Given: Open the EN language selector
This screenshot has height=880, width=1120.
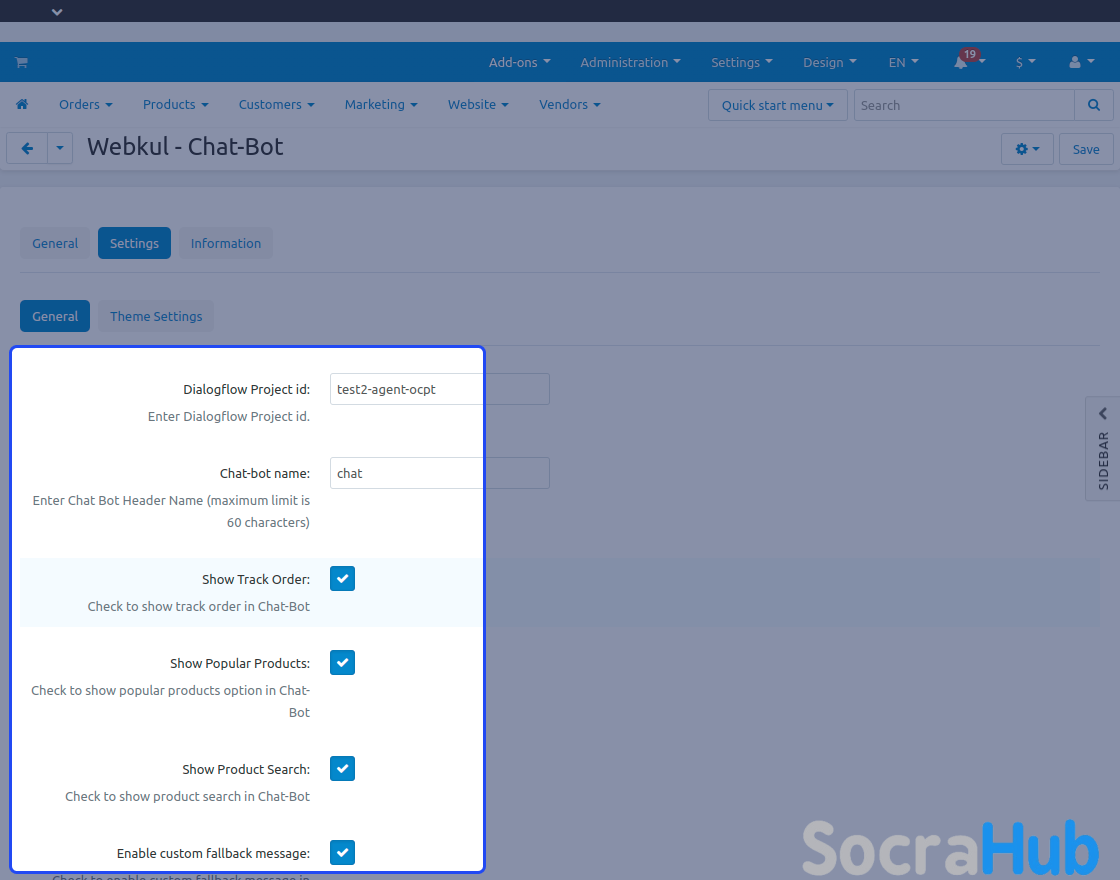Looking at the screenshot, I should coord(904,62).
